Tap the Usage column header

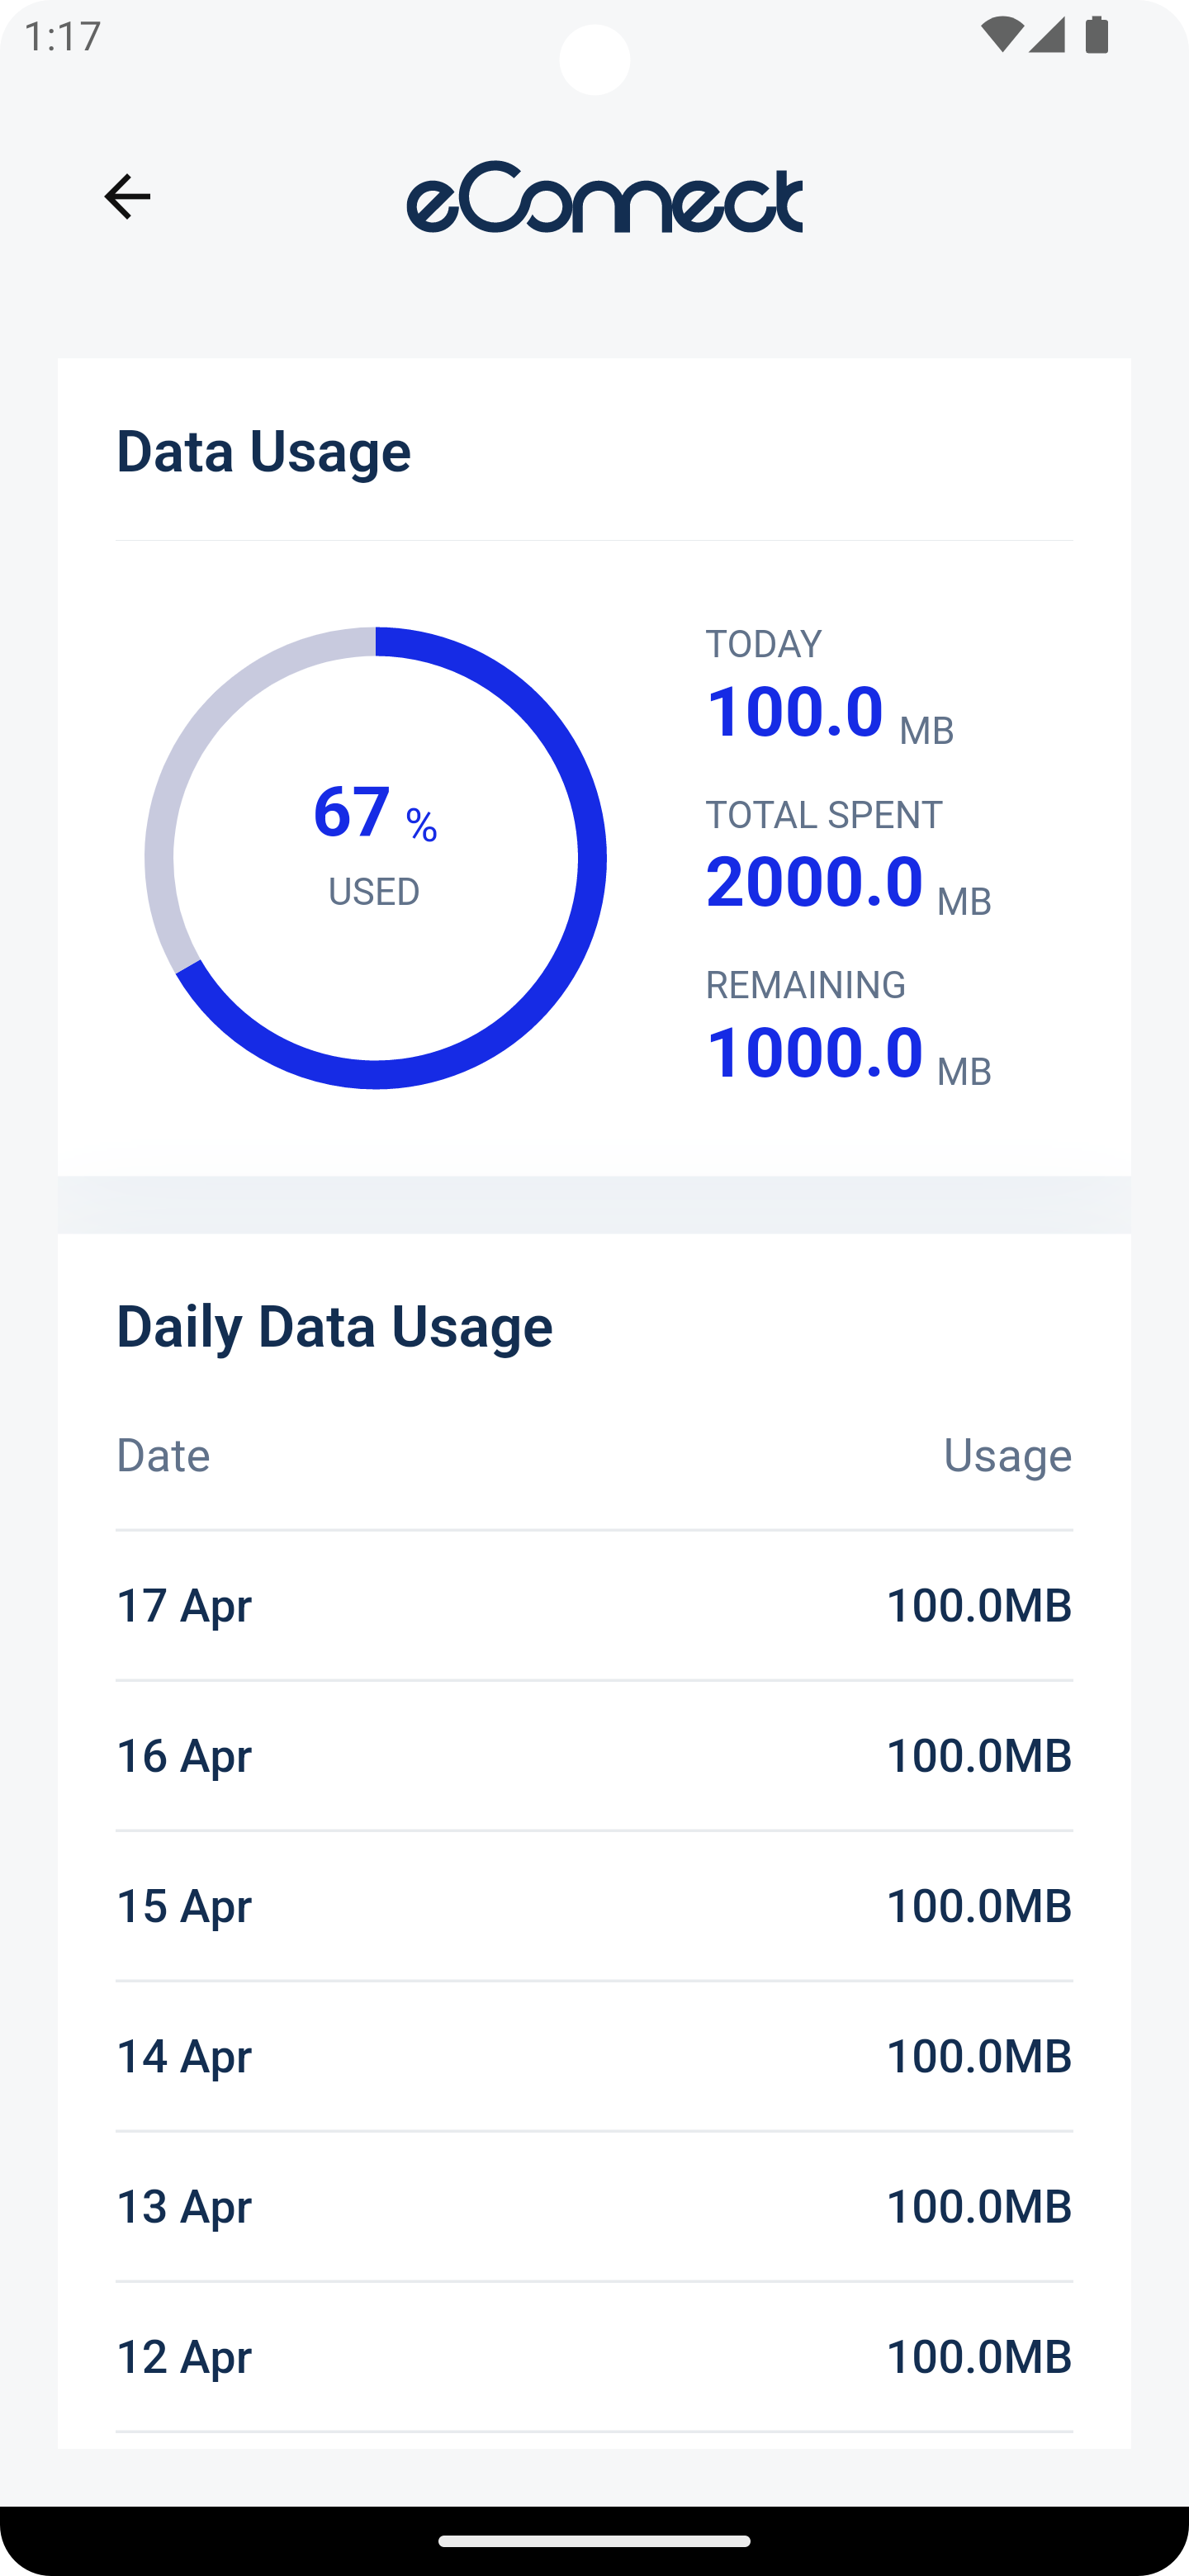[1008, 1455]
